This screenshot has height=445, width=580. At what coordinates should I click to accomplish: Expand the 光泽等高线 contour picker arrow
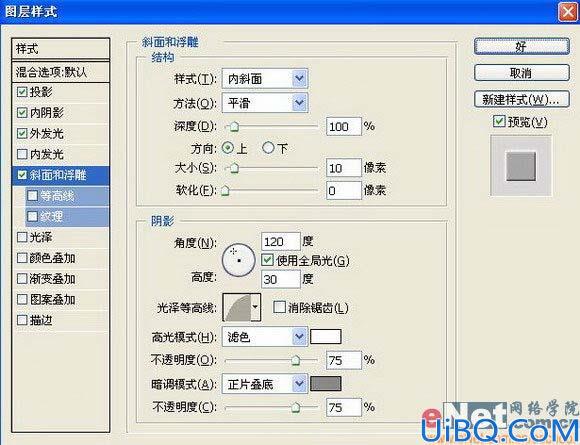pyautogui.click(x=255, y=307)
